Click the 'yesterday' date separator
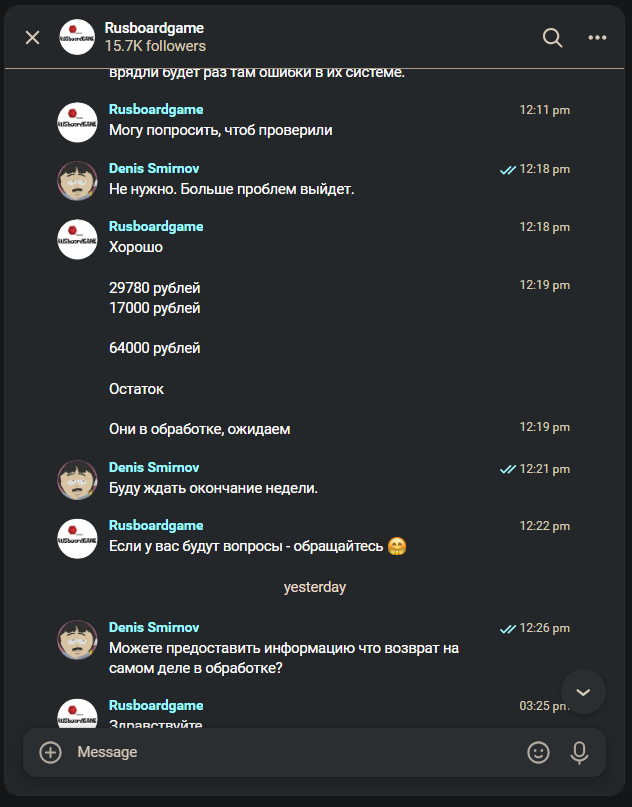This screenshot has height=807, width=632. click(315, 587)
